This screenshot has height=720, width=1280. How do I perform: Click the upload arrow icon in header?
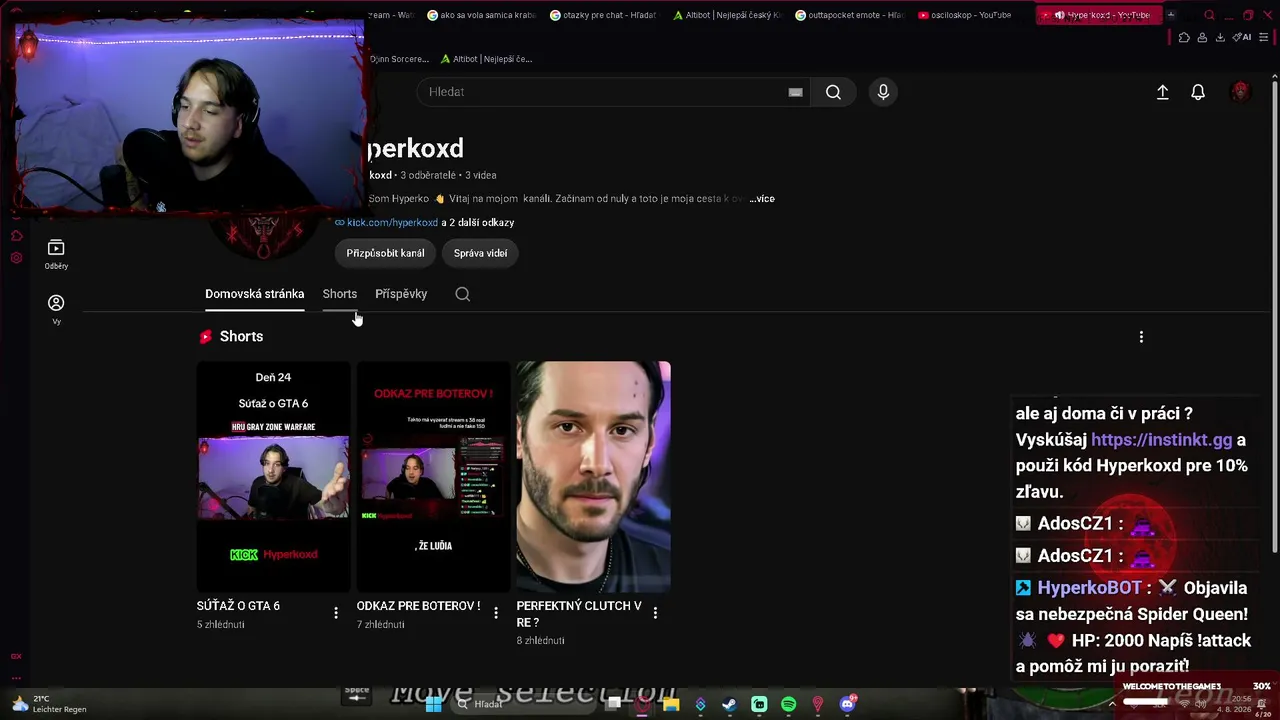click(1162, 92)
